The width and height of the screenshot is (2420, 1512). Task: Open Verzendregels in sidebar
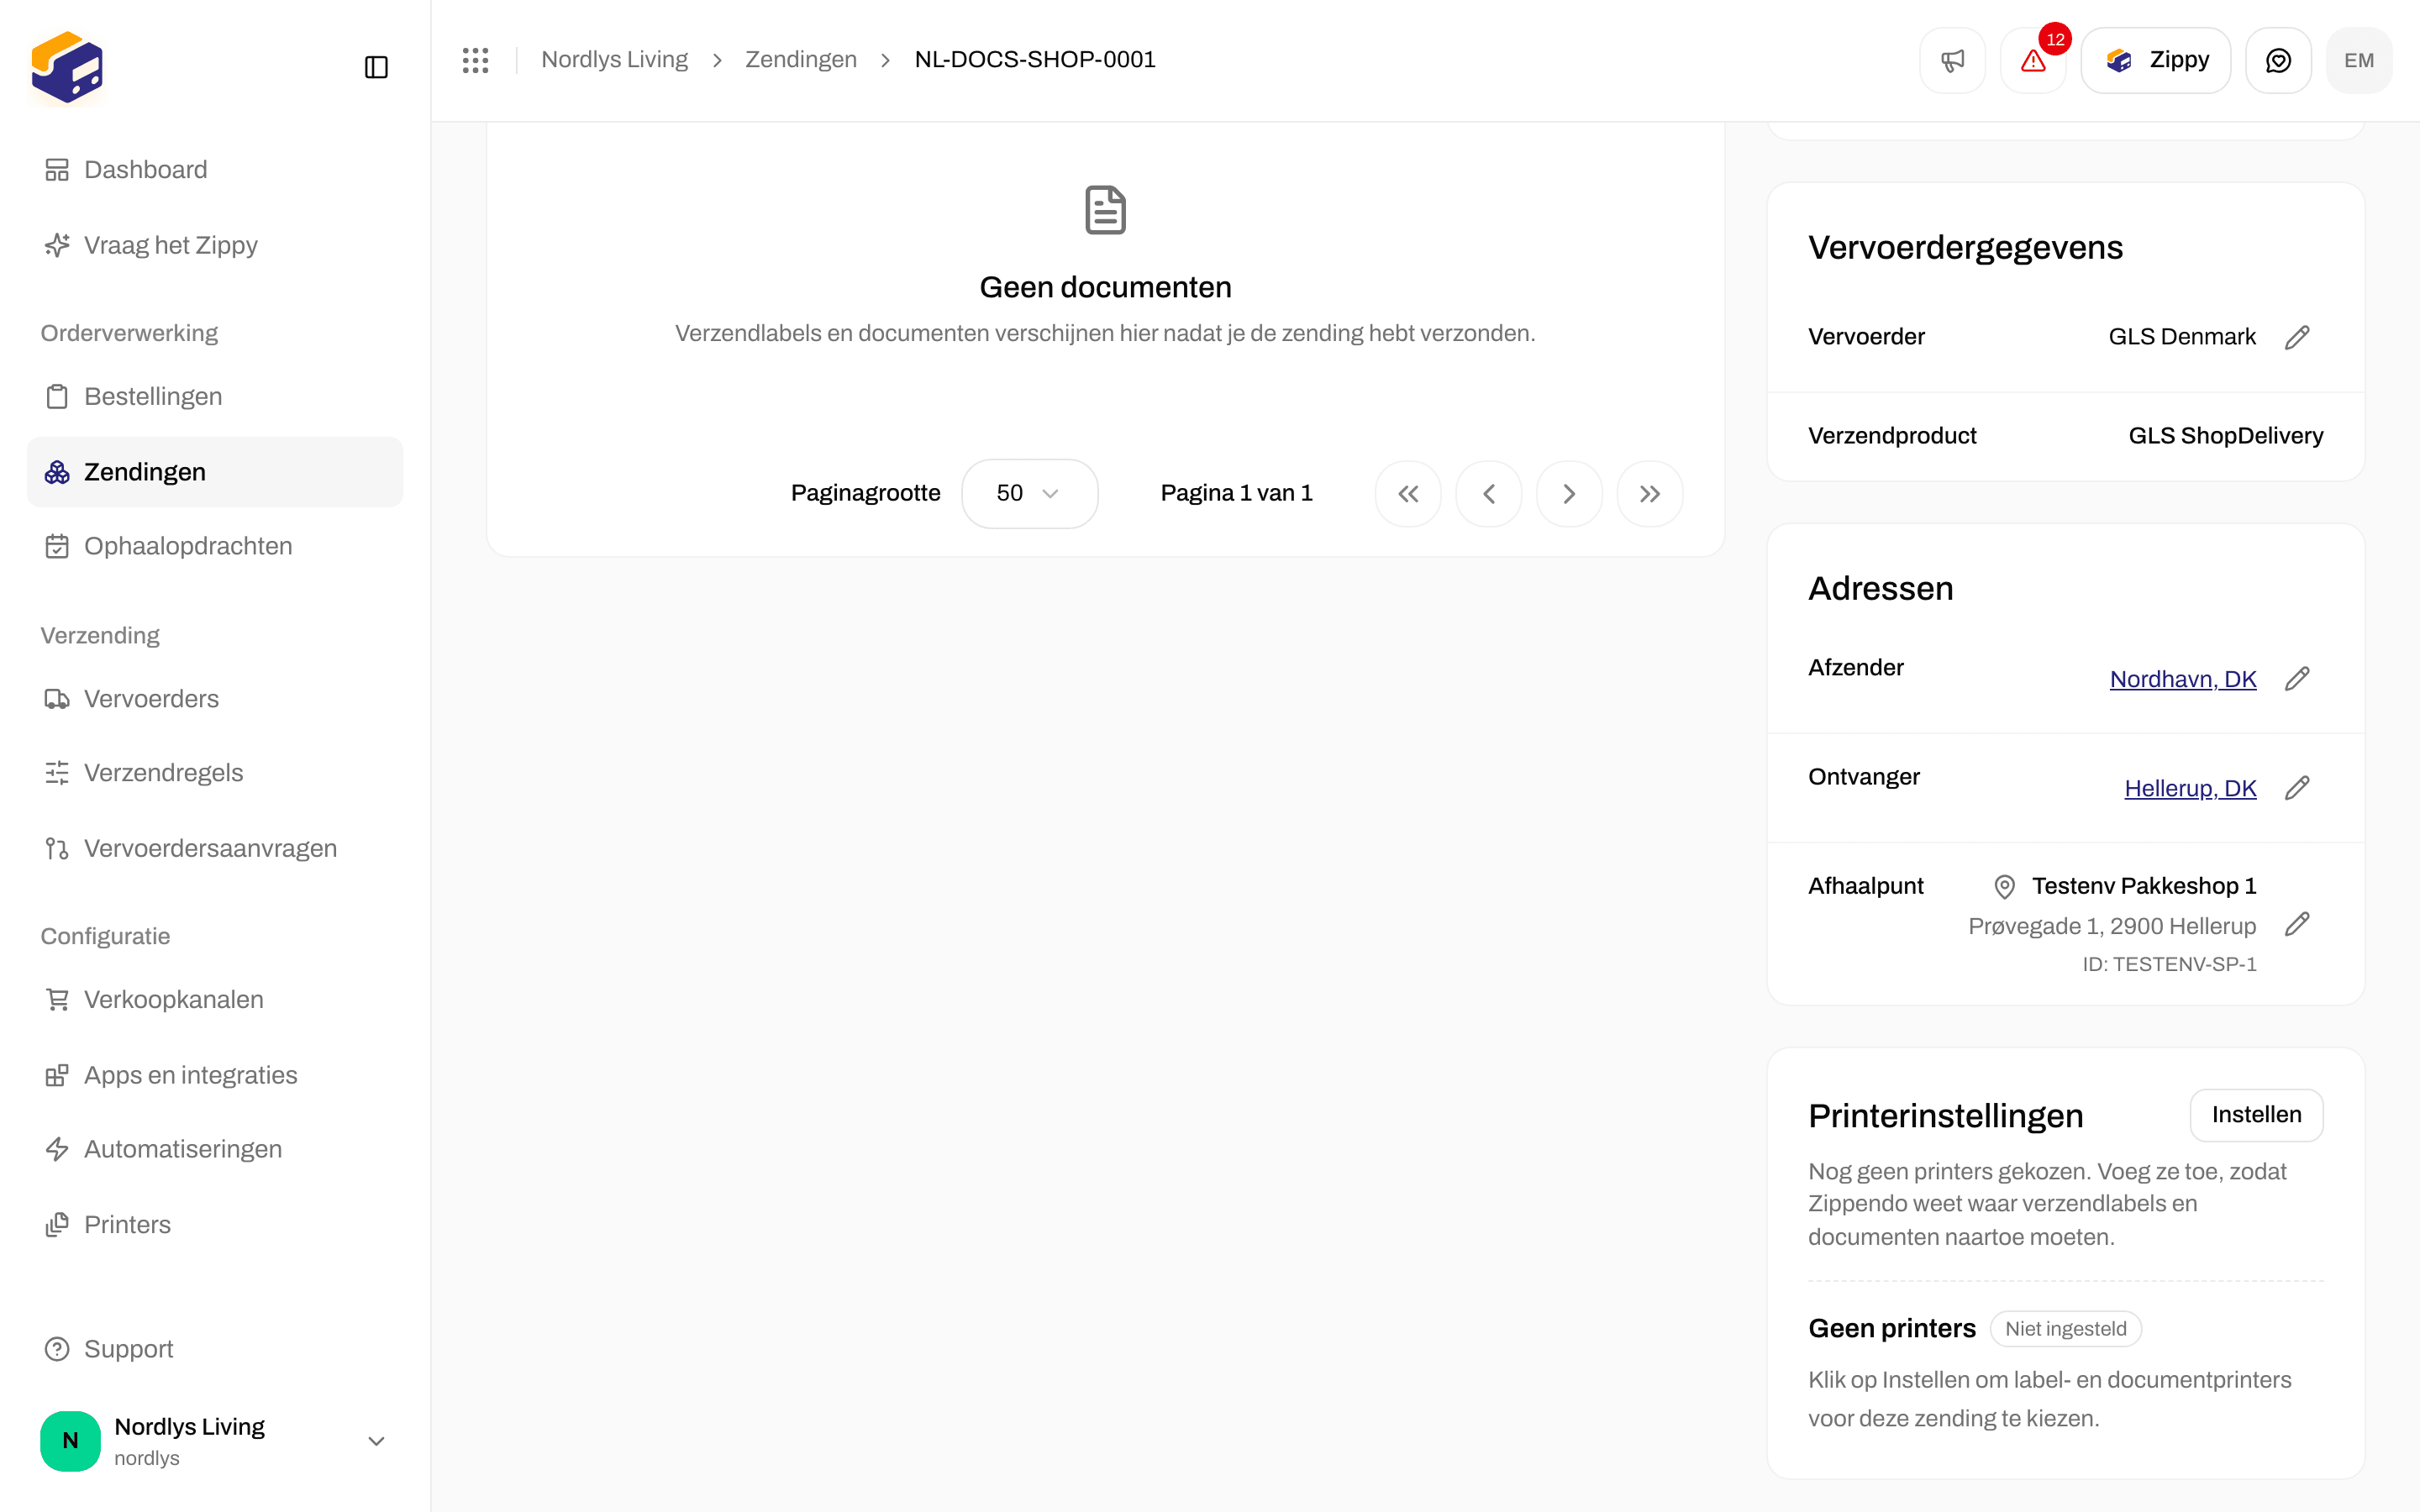tap(215, 773)
